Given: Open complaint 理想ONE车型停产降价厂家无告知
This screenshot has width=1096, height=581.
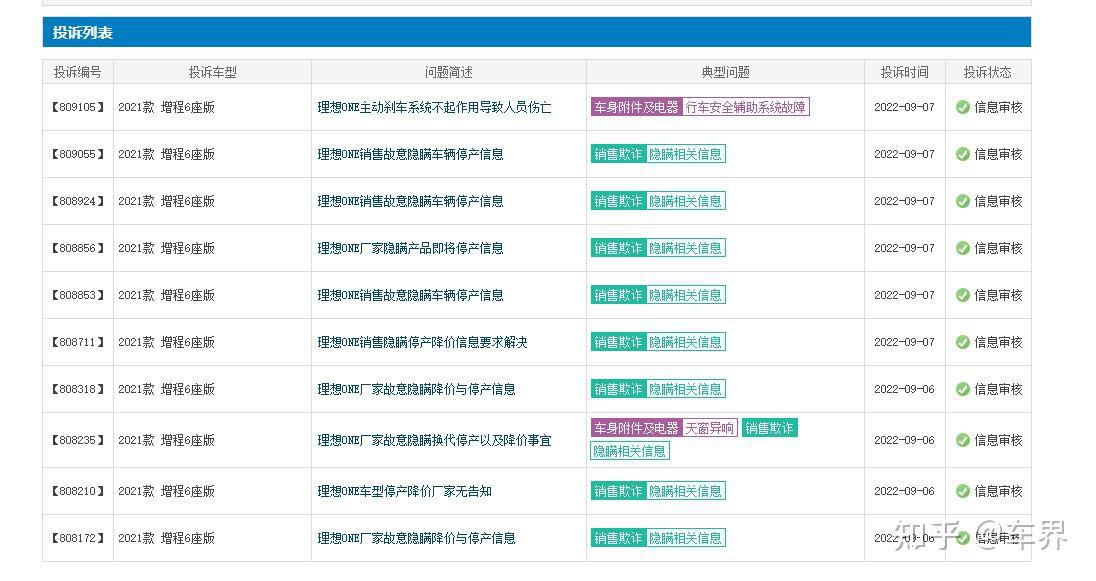Looking at the screenshot, I should (405, 491).
